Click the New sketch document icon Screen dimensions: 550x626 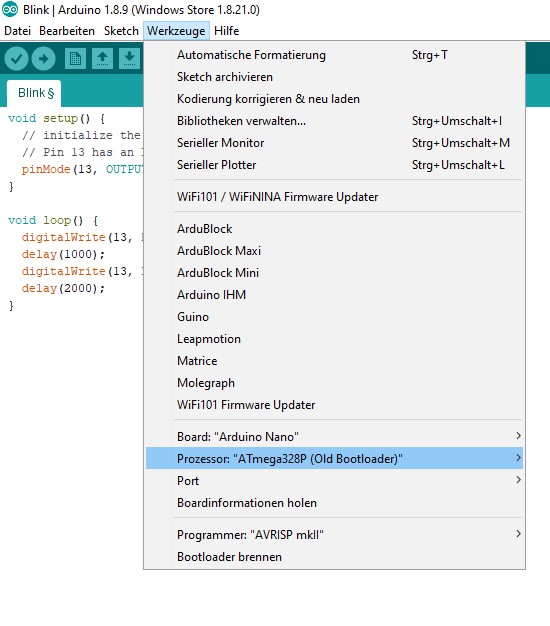(x=75, y=59)
